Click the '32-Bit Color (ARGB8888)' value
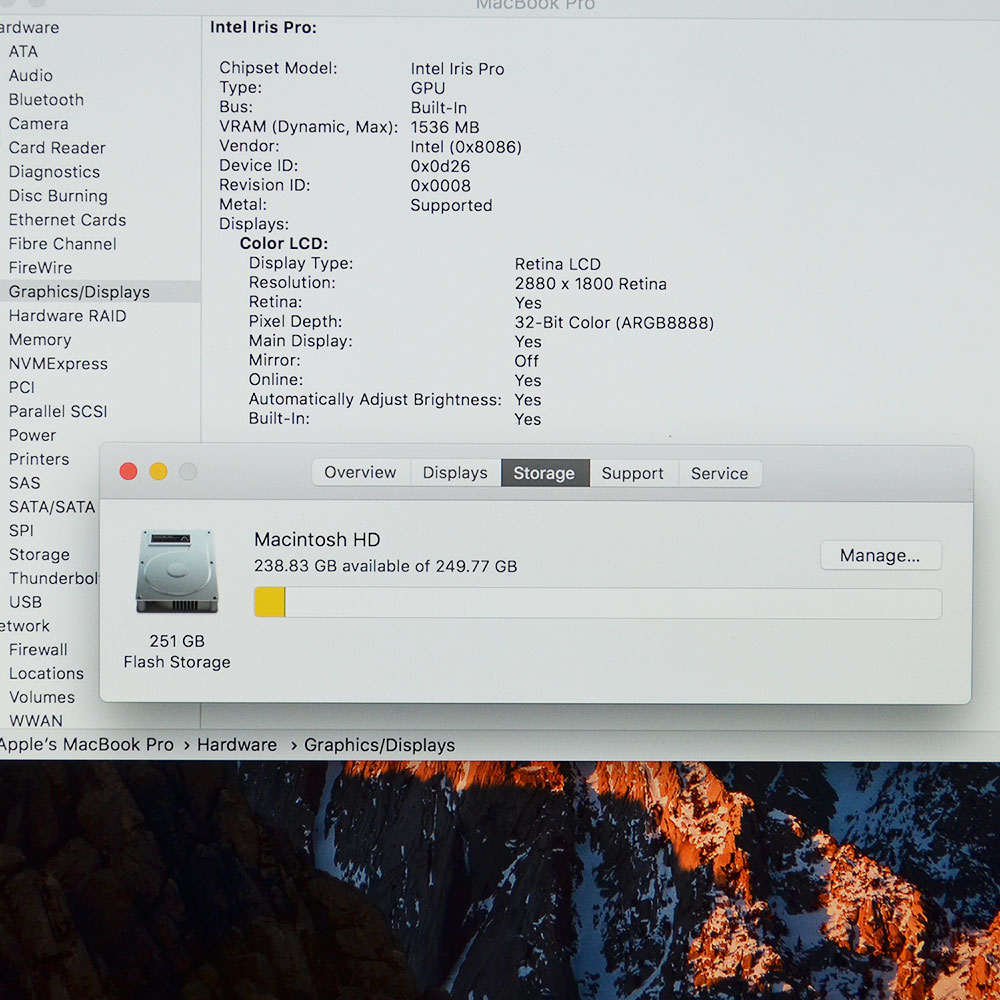Image resolution: width=1000 pixels, height=1000 pixels. pyautogui.click(x=614, y=323)
